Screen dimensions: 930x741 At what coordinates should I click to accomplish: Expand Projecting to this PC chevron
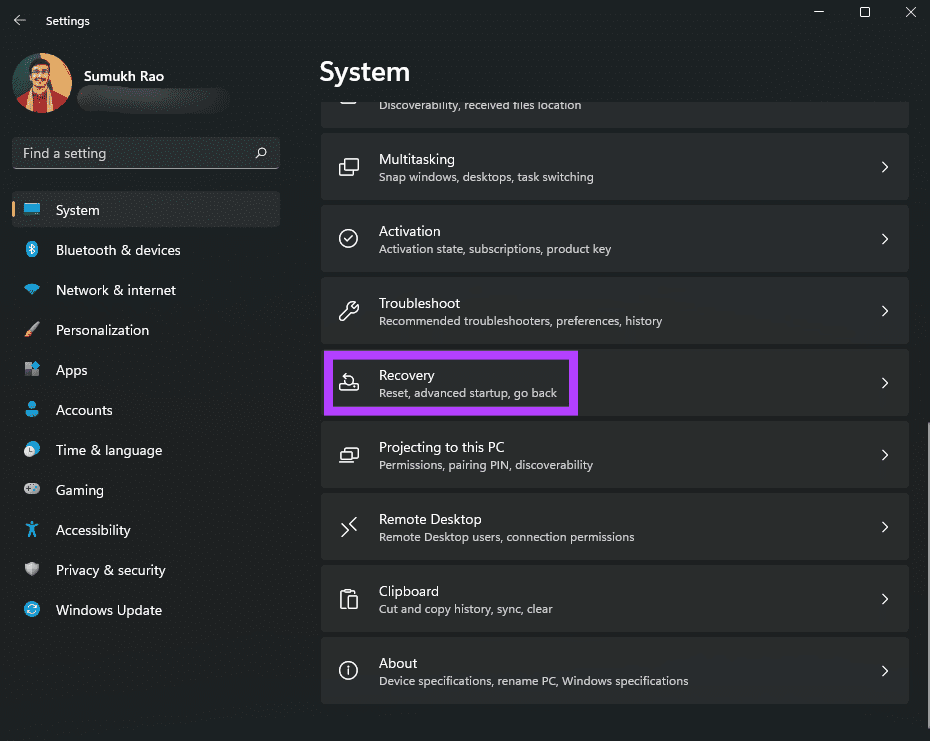[x=884, y=455]
